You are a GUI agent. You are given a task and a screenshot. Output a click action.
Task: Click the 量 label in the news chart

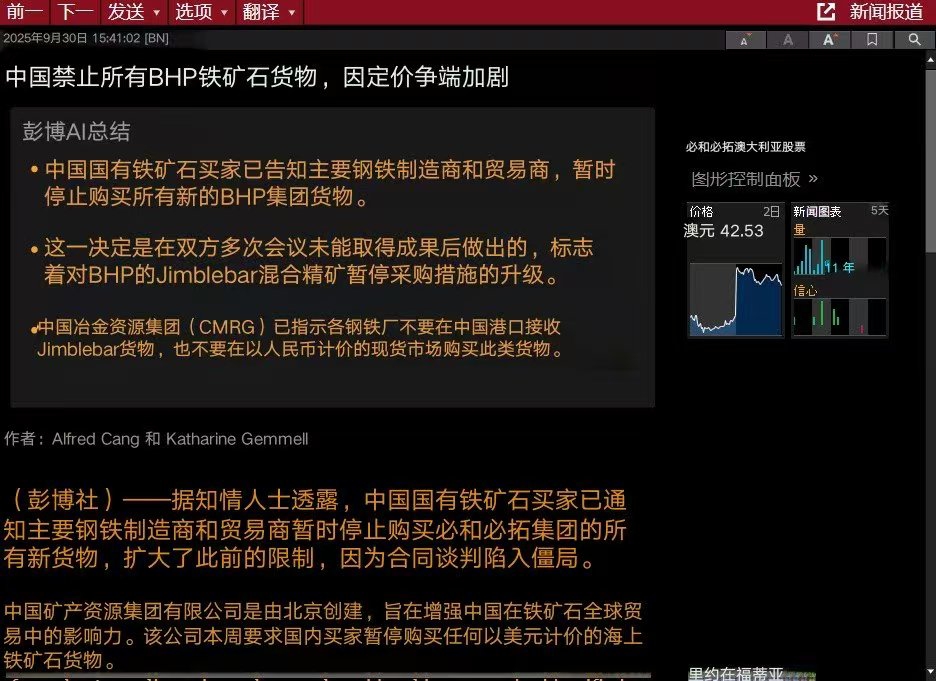click(799, 230)
